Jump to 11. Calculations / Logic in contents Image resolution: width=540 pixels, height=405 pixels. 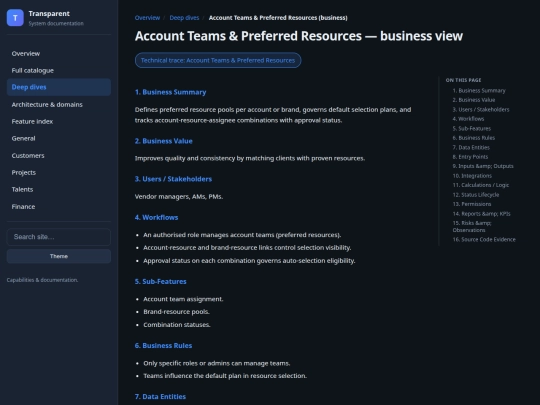pyautogui.click(x=481, y=185)
